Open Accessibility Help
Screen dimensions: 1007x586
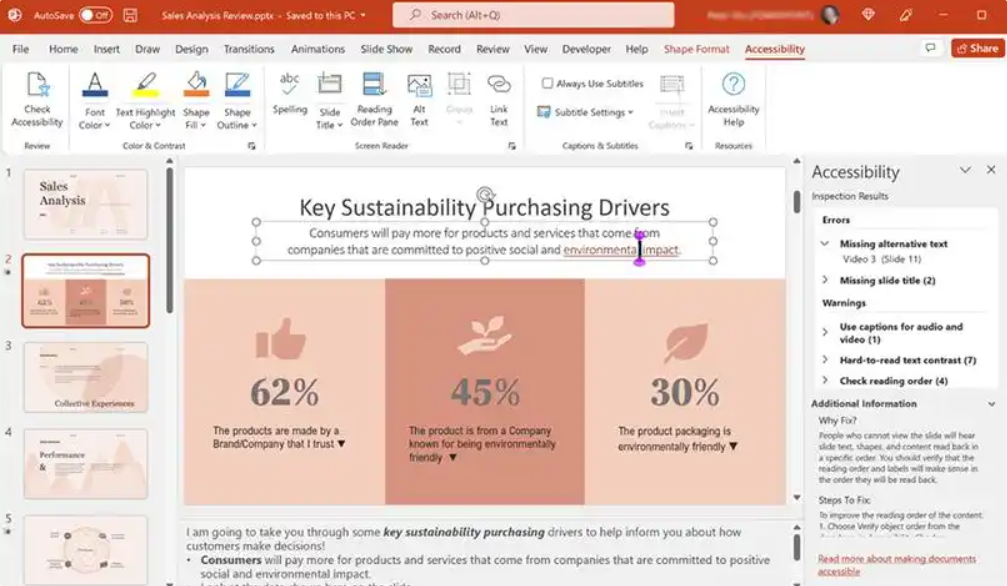click(733, 100)
